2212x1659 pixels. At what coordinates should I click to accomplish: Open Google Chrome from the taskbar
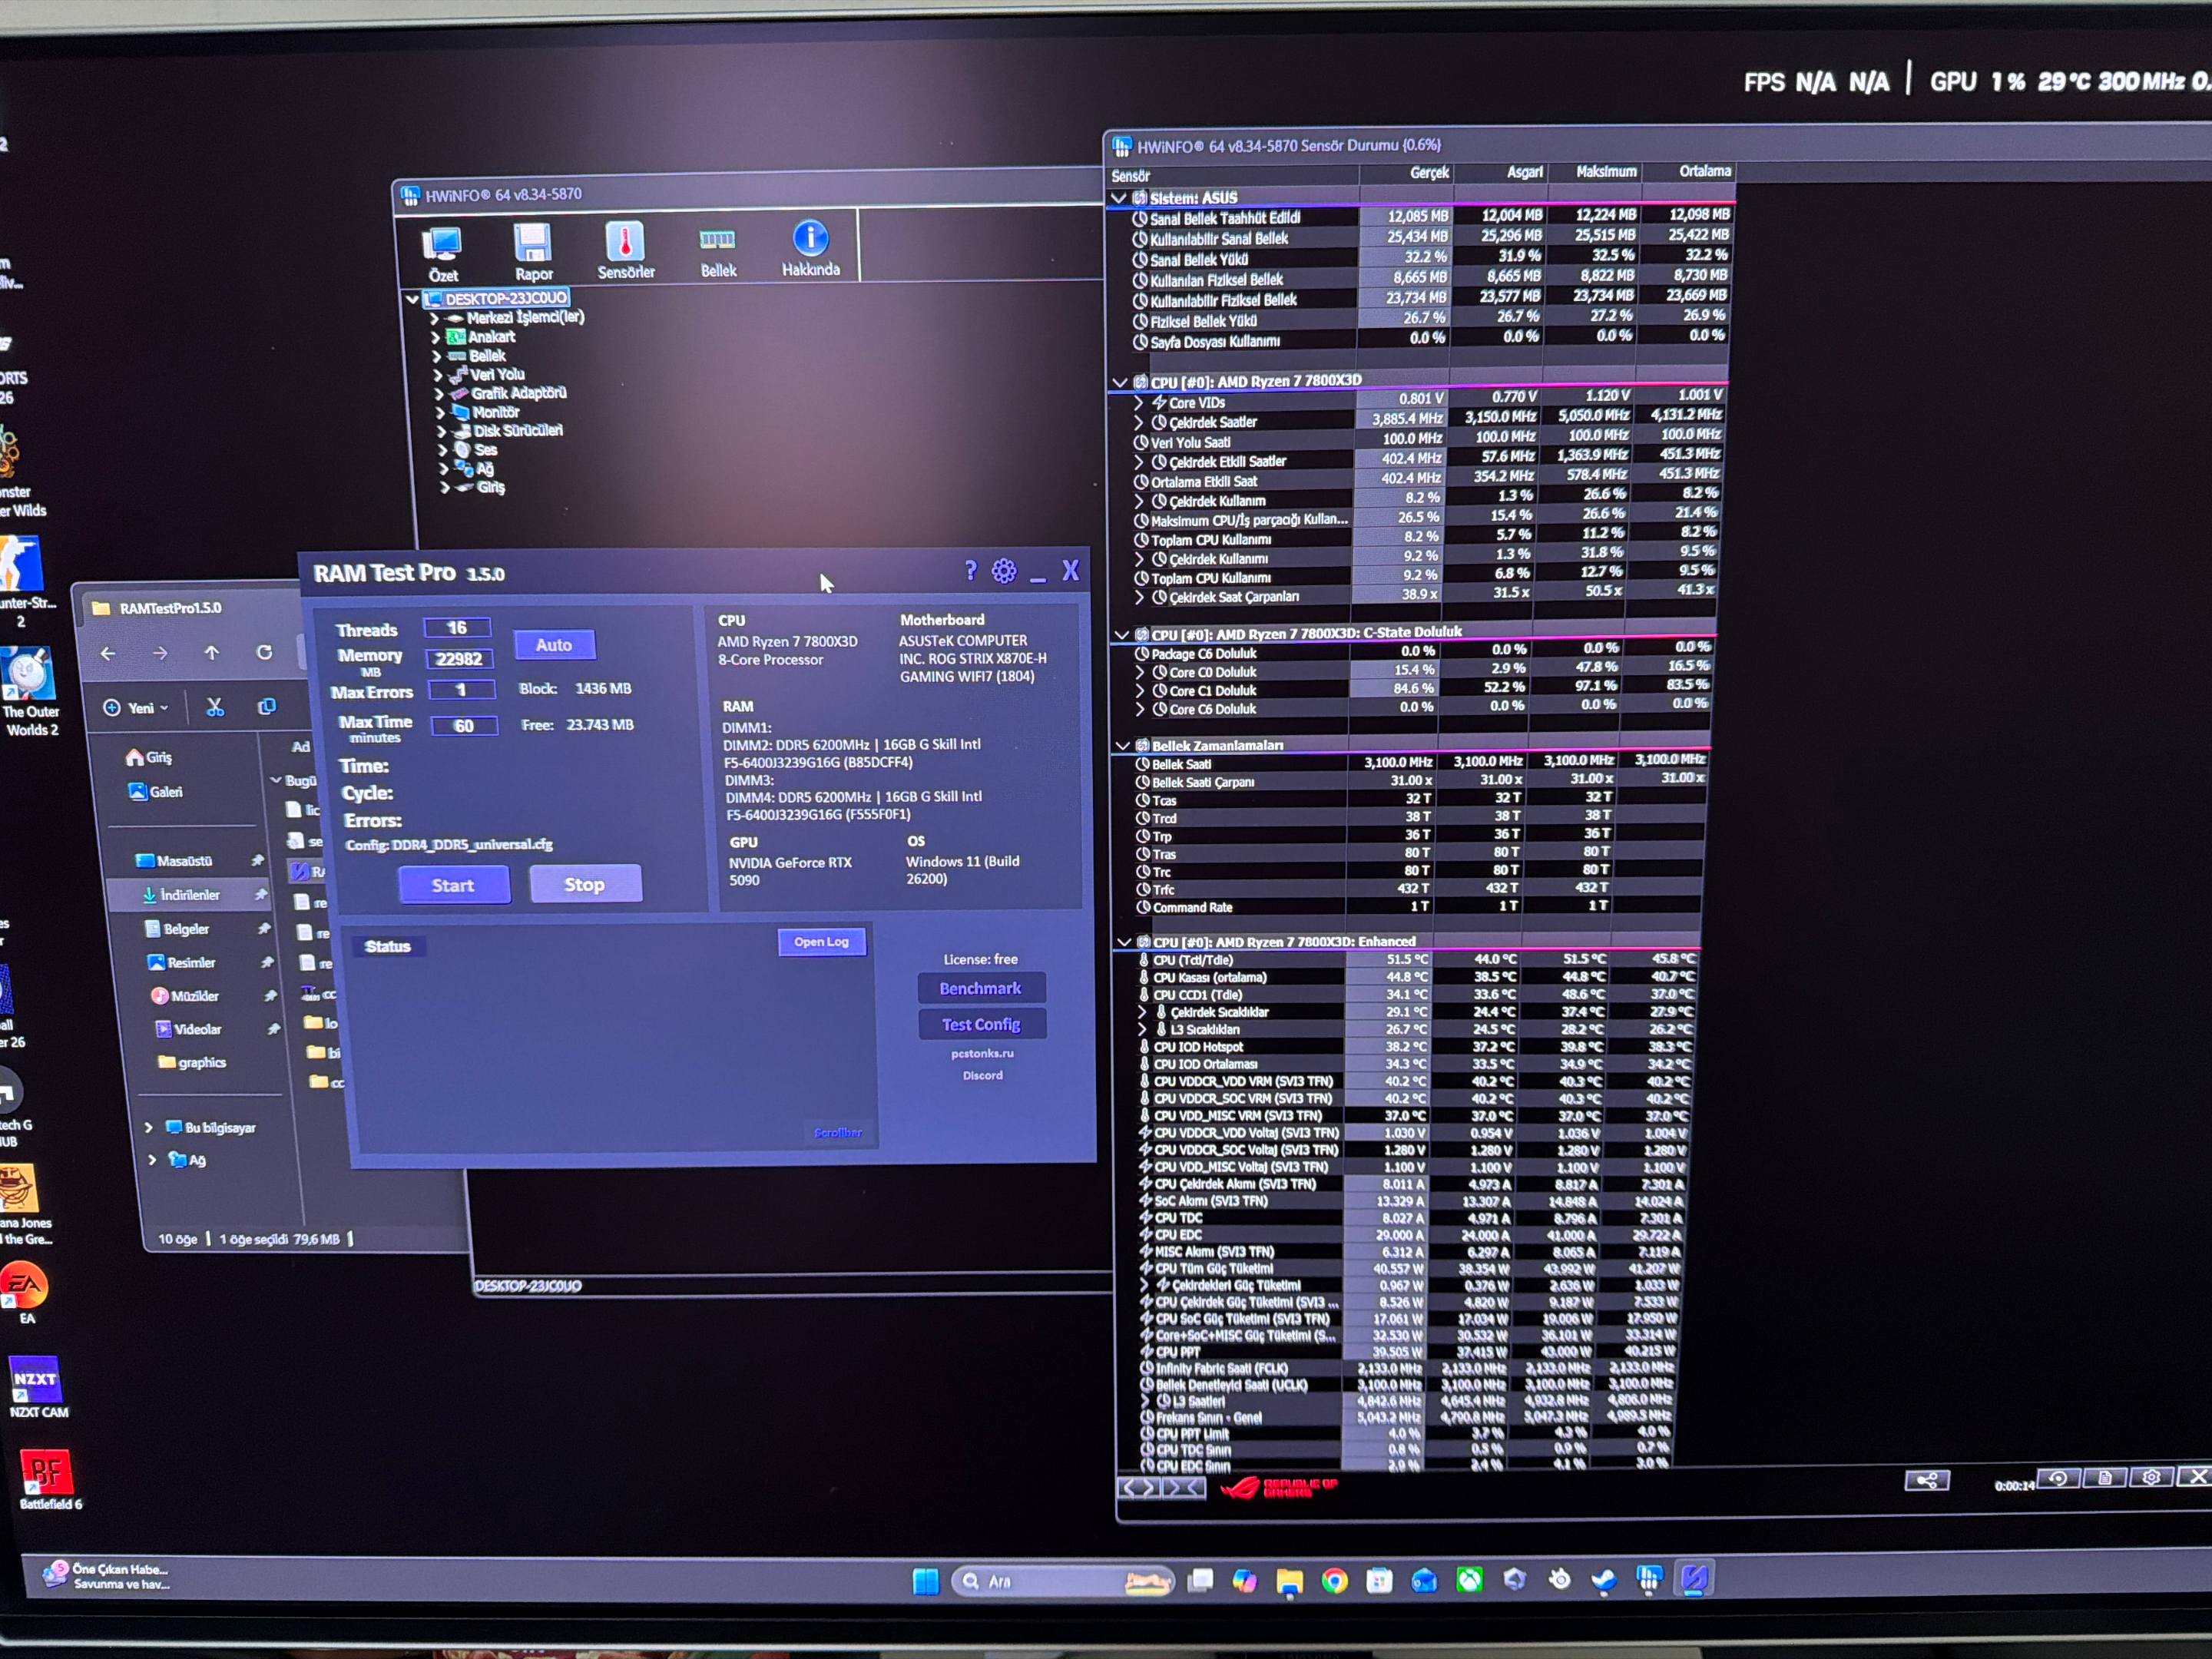1334,1580
